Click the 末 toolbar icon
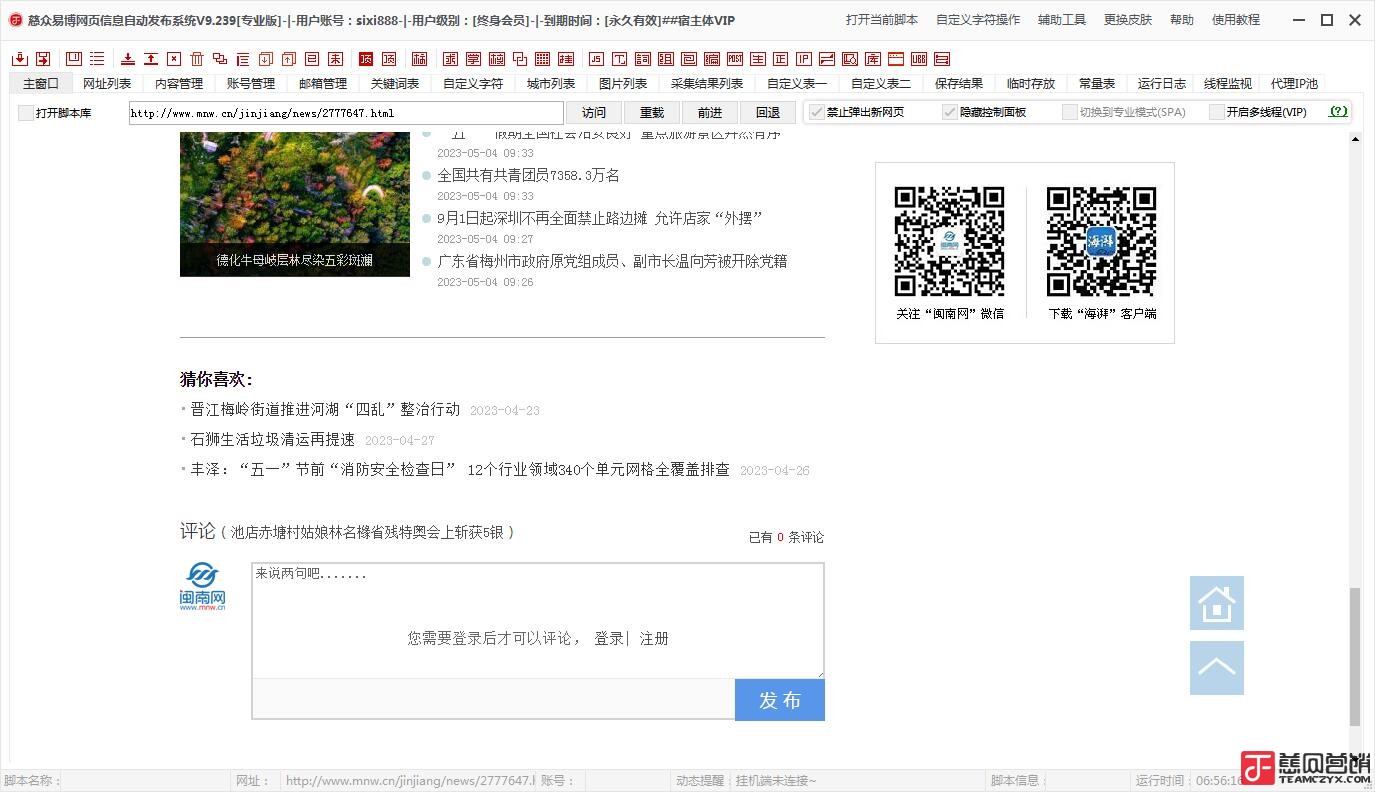 tap(335, 59)
